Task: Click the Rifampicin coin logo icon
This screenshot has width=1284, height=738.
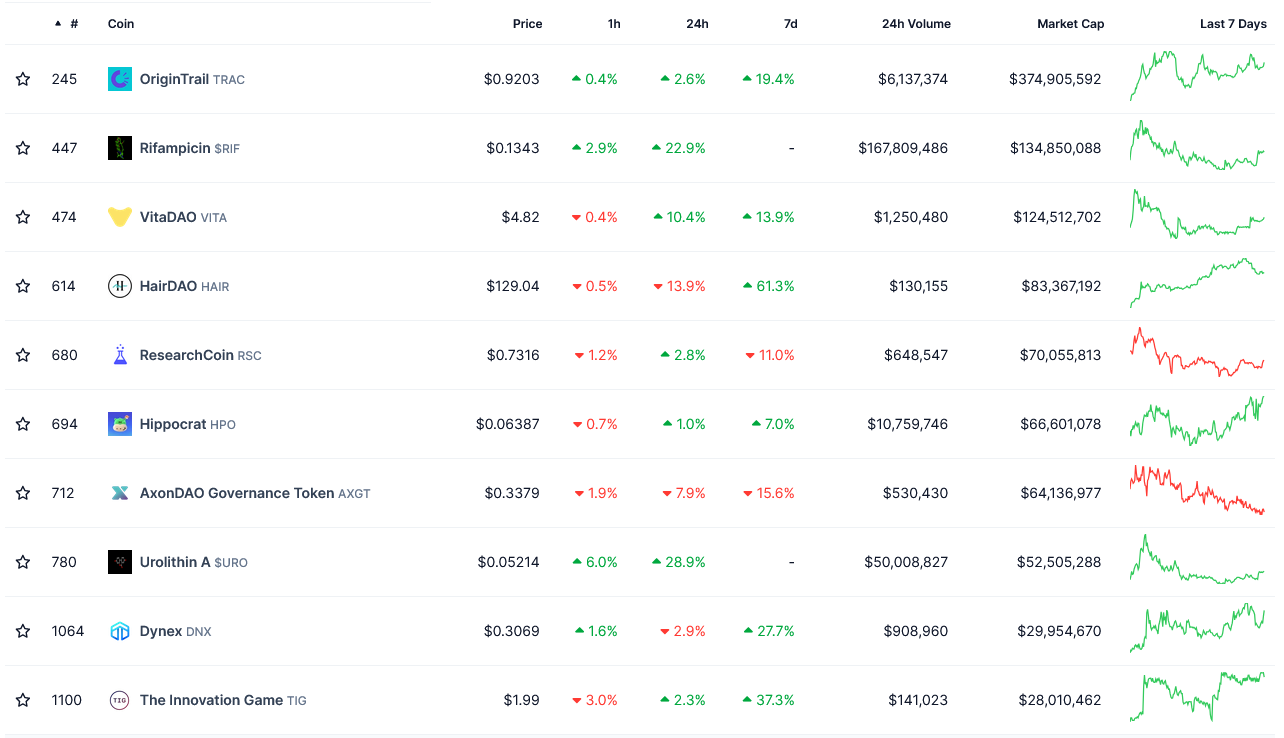Action: [x=120, y=148]
